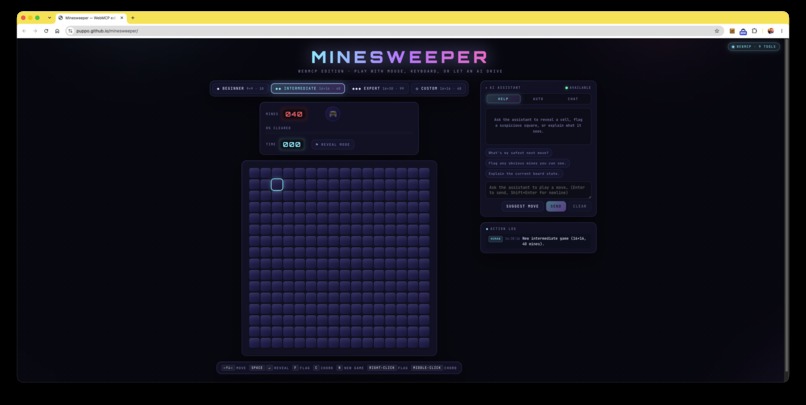The width and height of the screenshot is (806, 405).
Task: Click the address bar URL
Action: tap(107, 31)
